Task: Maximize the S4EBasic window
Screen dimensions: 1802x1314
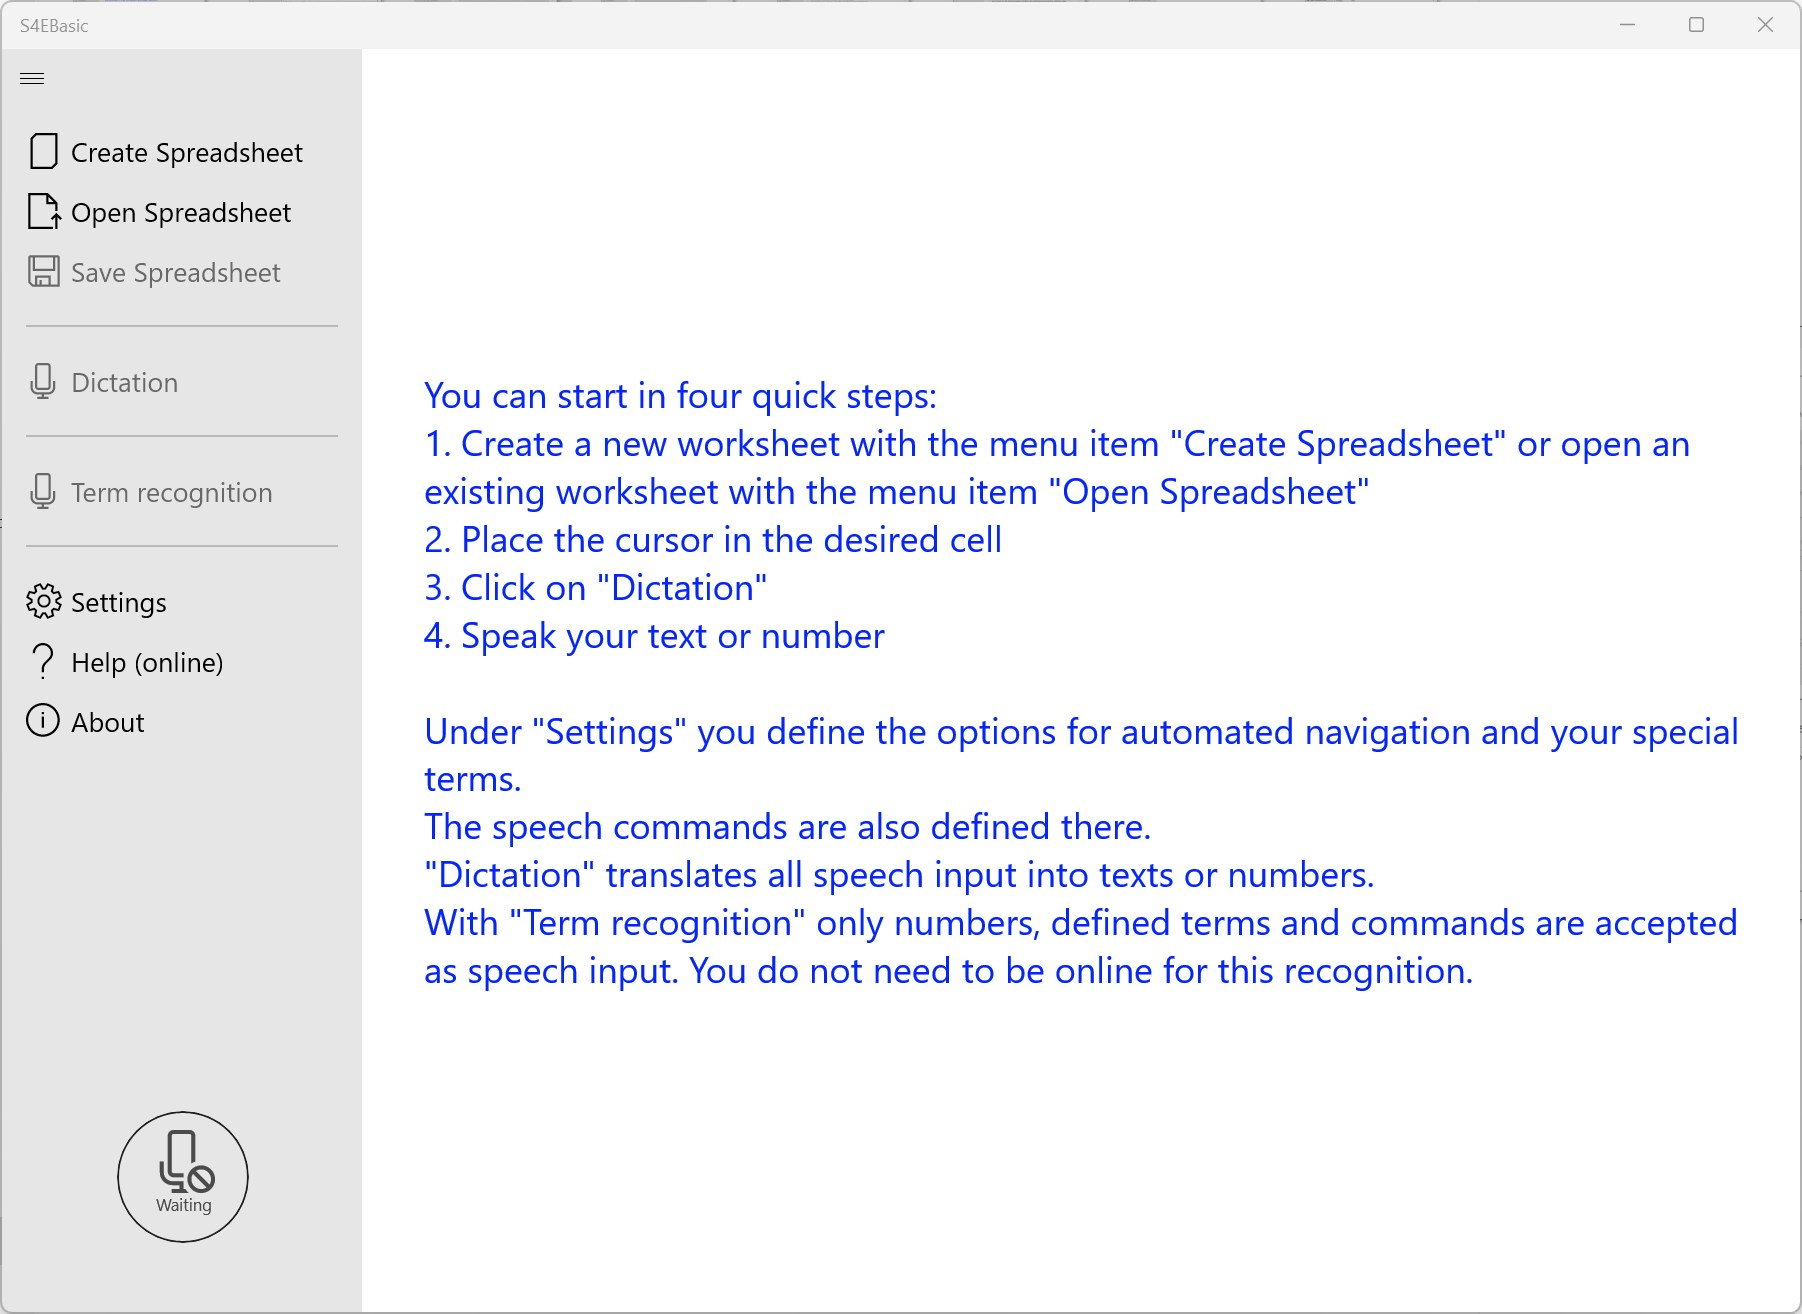Action: (1697, 25)
